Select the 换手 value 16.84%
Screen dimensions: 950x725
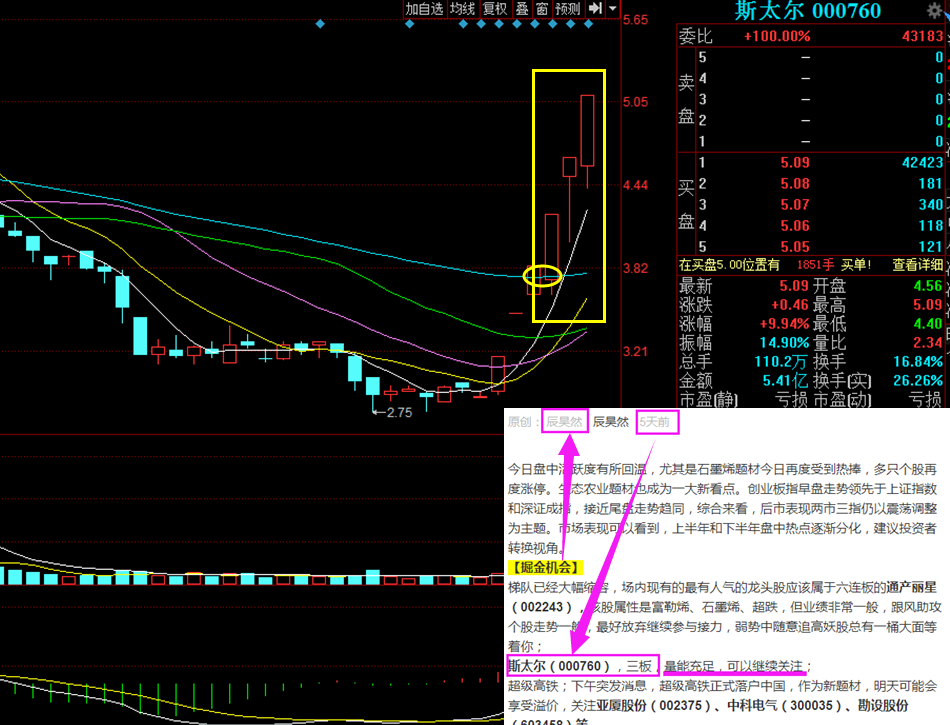click(918, 362)
